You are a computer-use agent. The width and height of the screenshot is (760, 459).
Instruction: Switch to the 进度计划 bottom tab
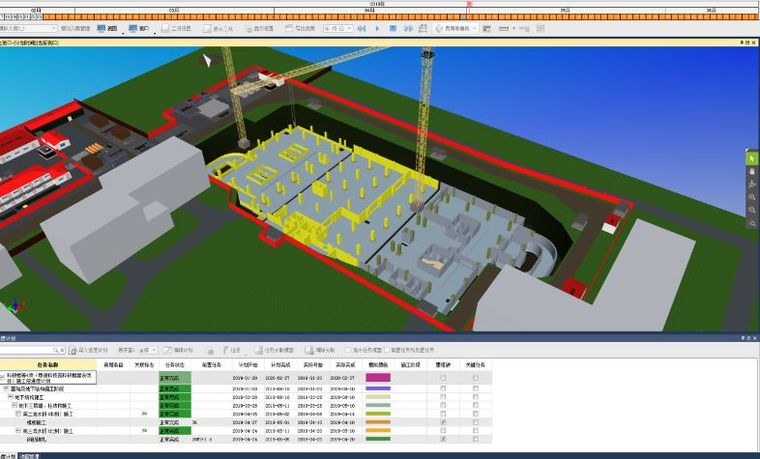point(8,456)
